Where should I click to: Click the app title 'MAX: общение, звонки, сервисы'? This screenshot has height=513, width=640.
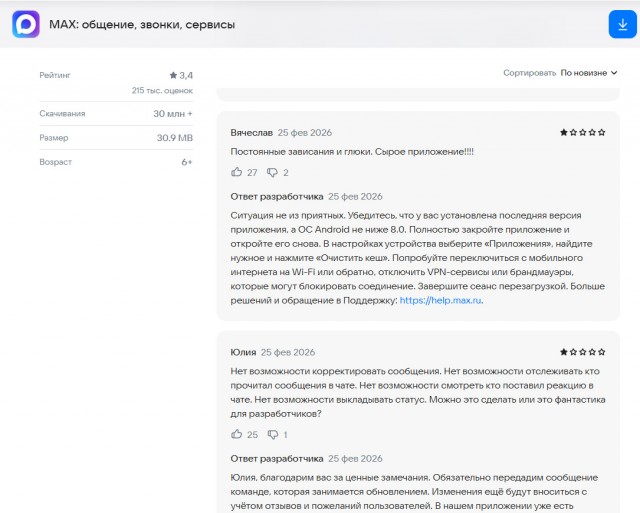pos(142,24)
